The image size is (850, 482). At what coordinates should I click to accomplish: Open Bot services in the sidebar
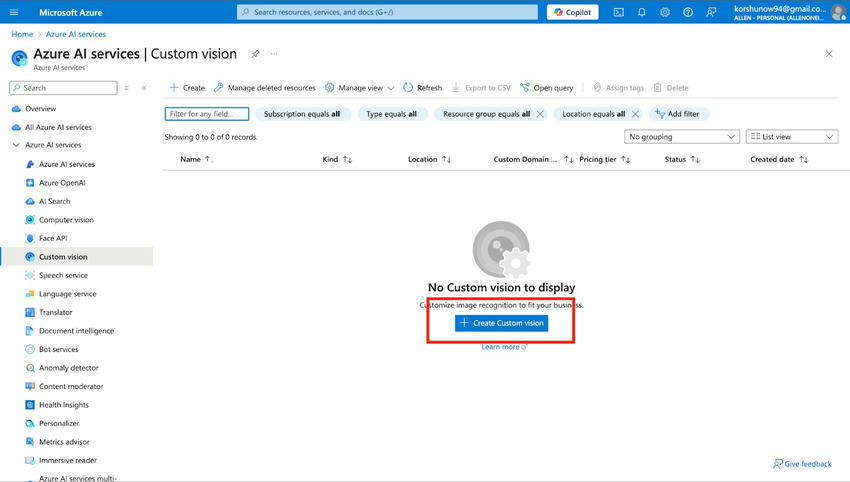pyautogui.click(x=58, y=349)
